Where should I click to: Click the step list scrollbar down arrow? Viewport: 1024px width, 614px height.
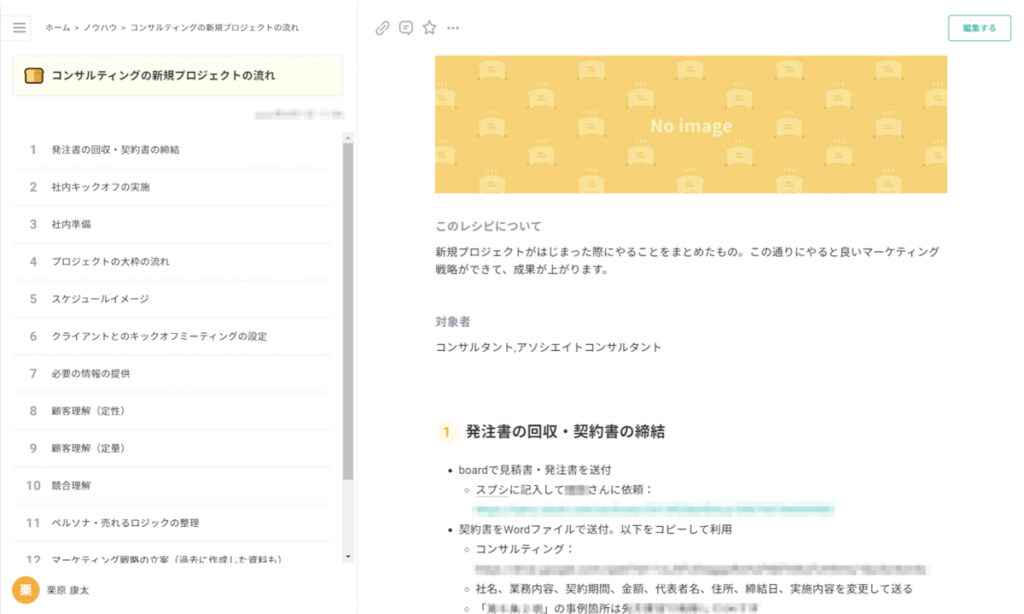click(x=348, y=557)
